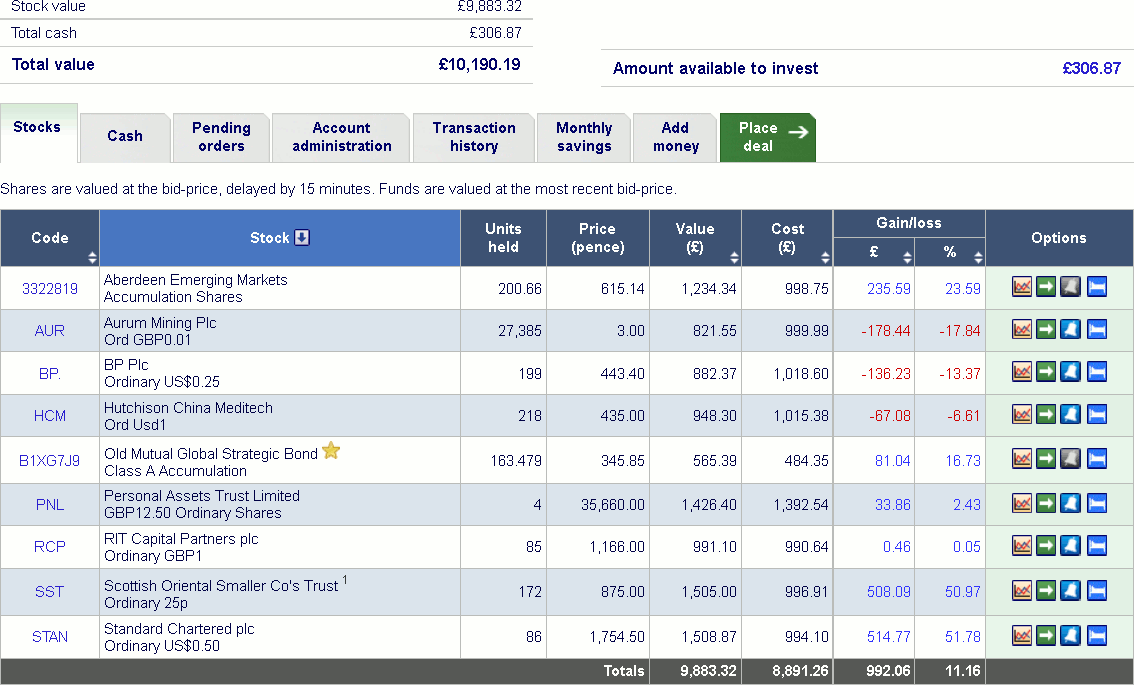The image size is (1134, 685).
Task: Click gold star beside Old Mutual Global Strategic Bond
Action: pos(331,451)
